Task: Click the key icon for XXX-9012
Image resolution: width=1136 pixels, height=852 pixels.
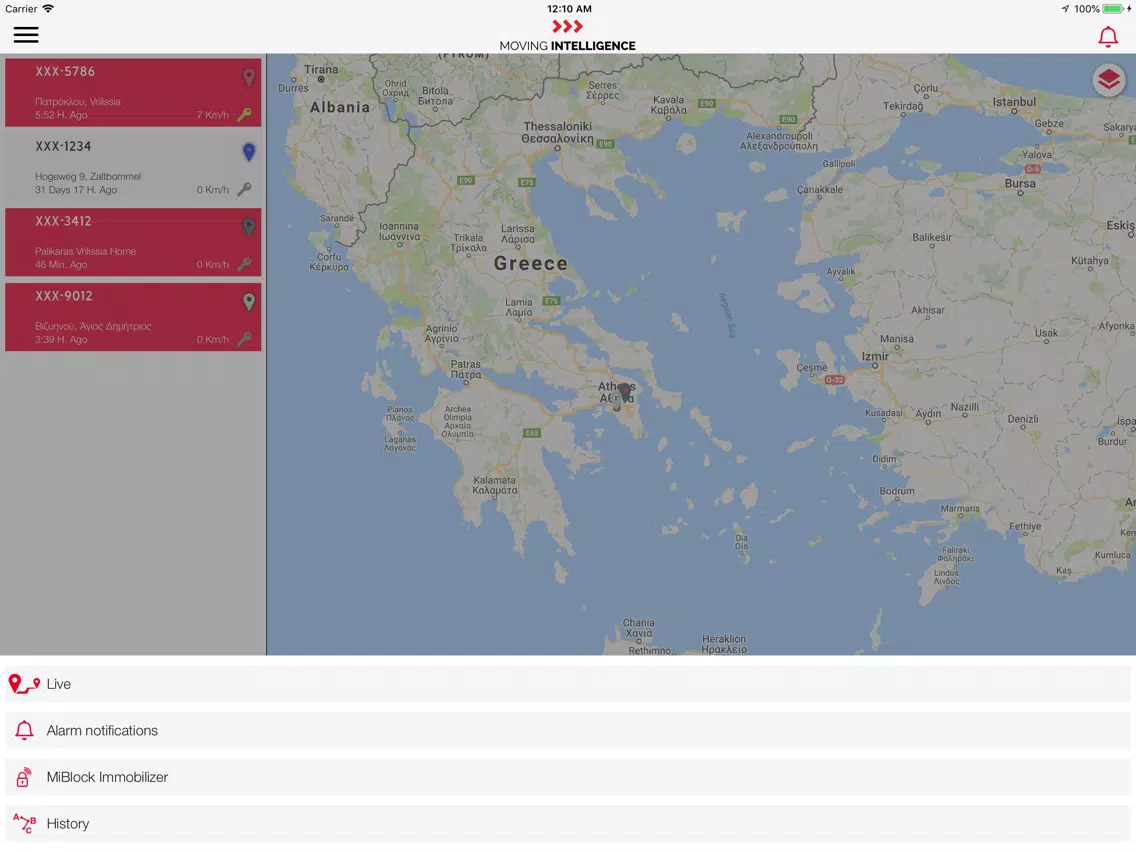Action: [x=244, y=339]
